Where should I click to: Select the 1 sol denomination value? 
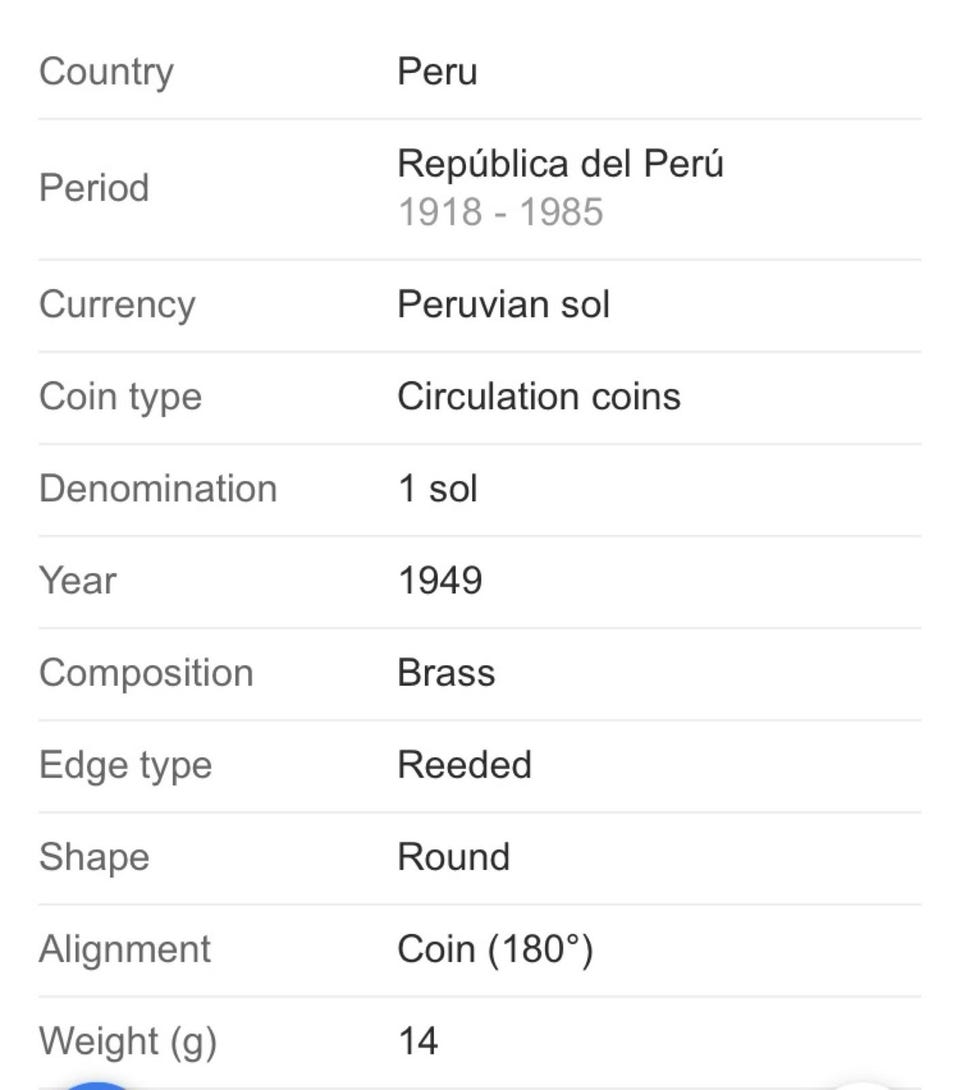click(x=437, y=489)
